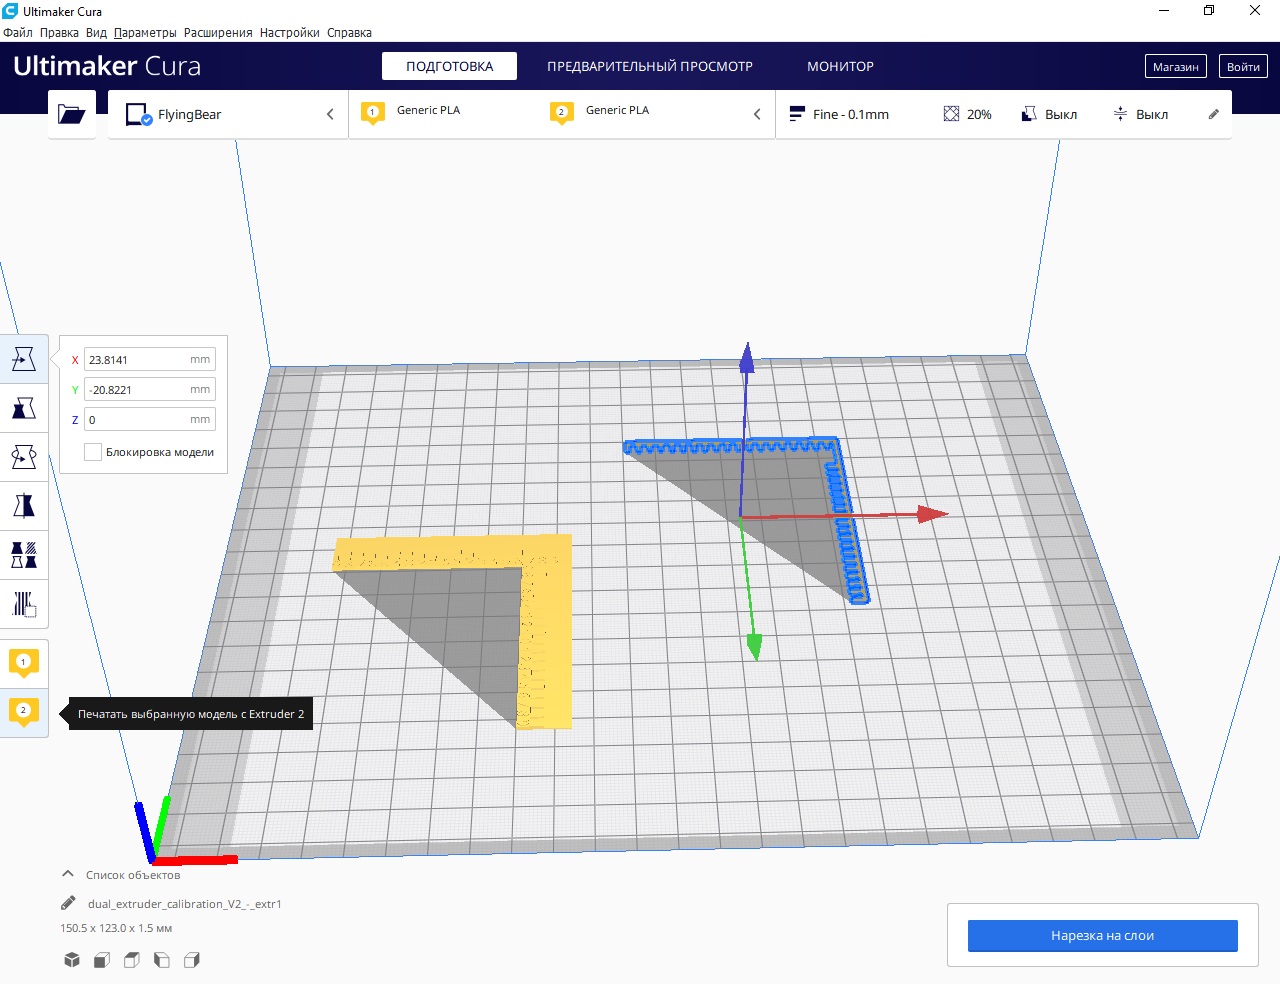1280x984 pixels.
Task: Toggle the Блокировка модели checkbox
Action: pos(93,452)
